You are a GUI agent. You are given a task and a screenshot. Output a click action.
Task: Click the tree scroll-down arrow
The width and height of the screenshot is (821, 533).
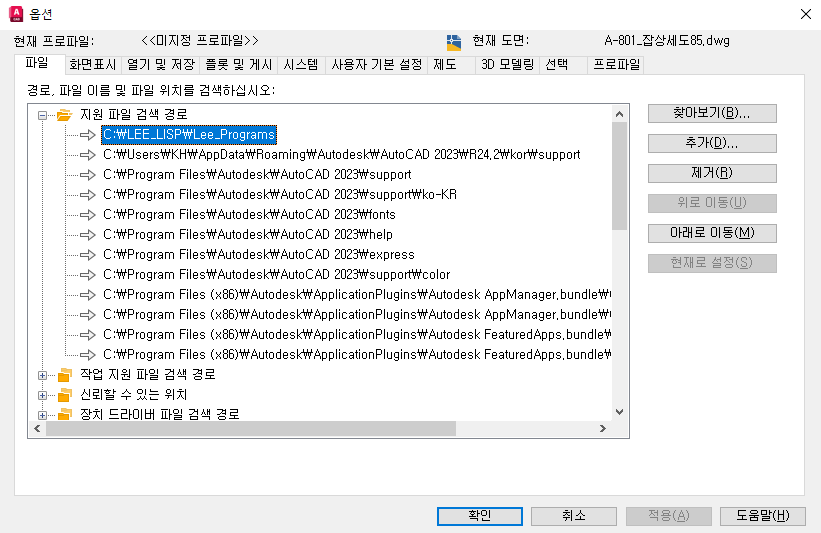619,412
